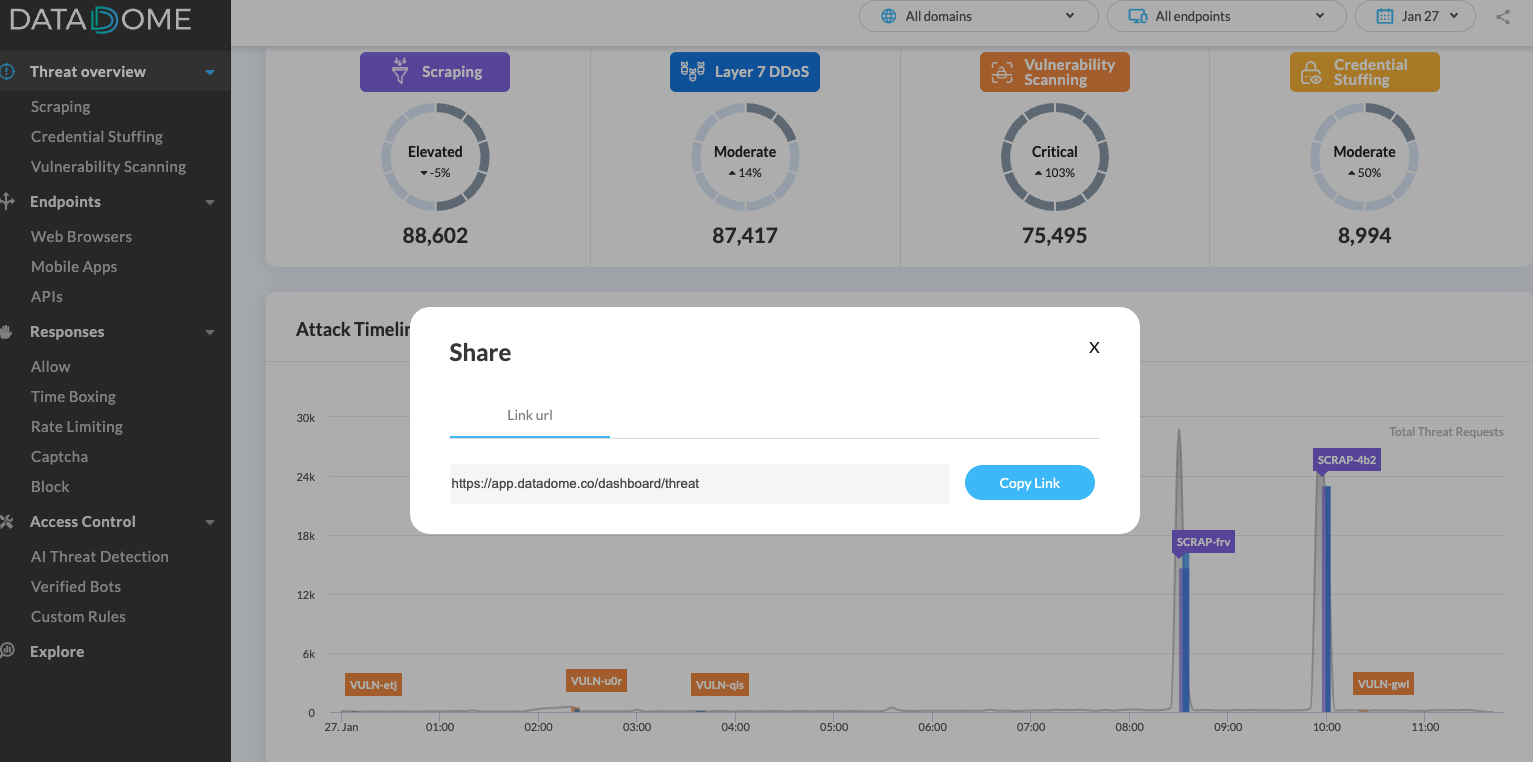
Task: Open AI Threat Detection from sidebar
Action: point(99,556)
